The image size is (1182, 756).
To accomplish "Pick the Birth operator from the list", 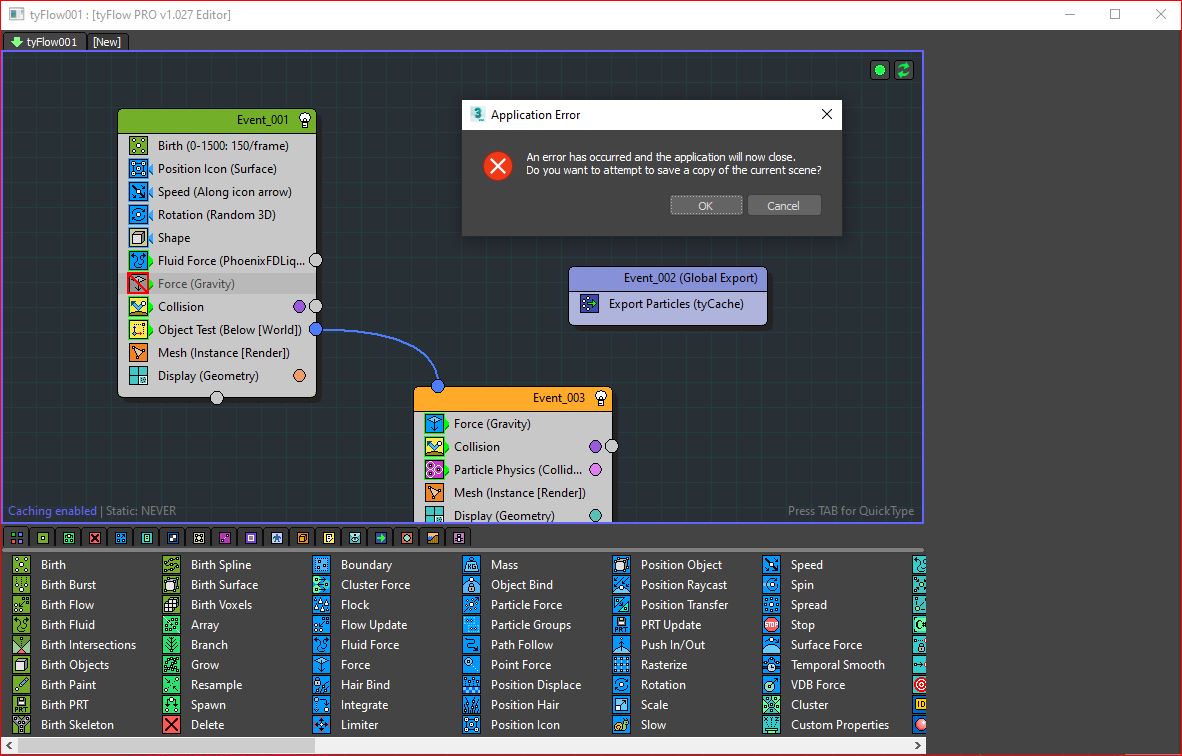I will 39,565.
